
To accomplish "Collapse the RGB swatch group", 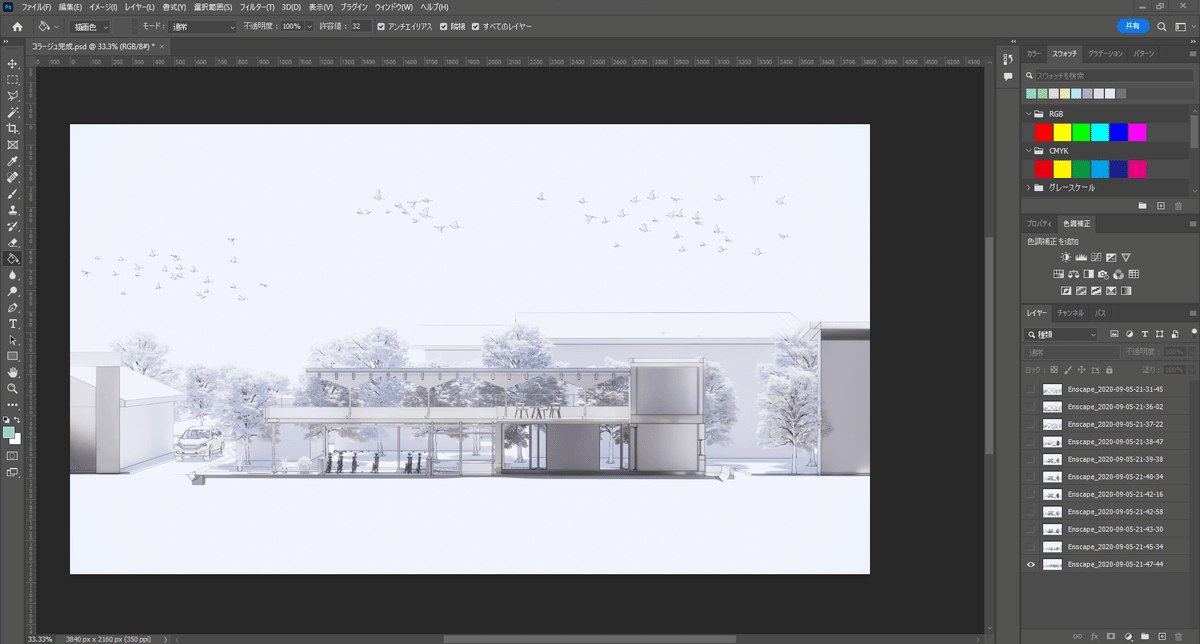I will click(1029, 114).
